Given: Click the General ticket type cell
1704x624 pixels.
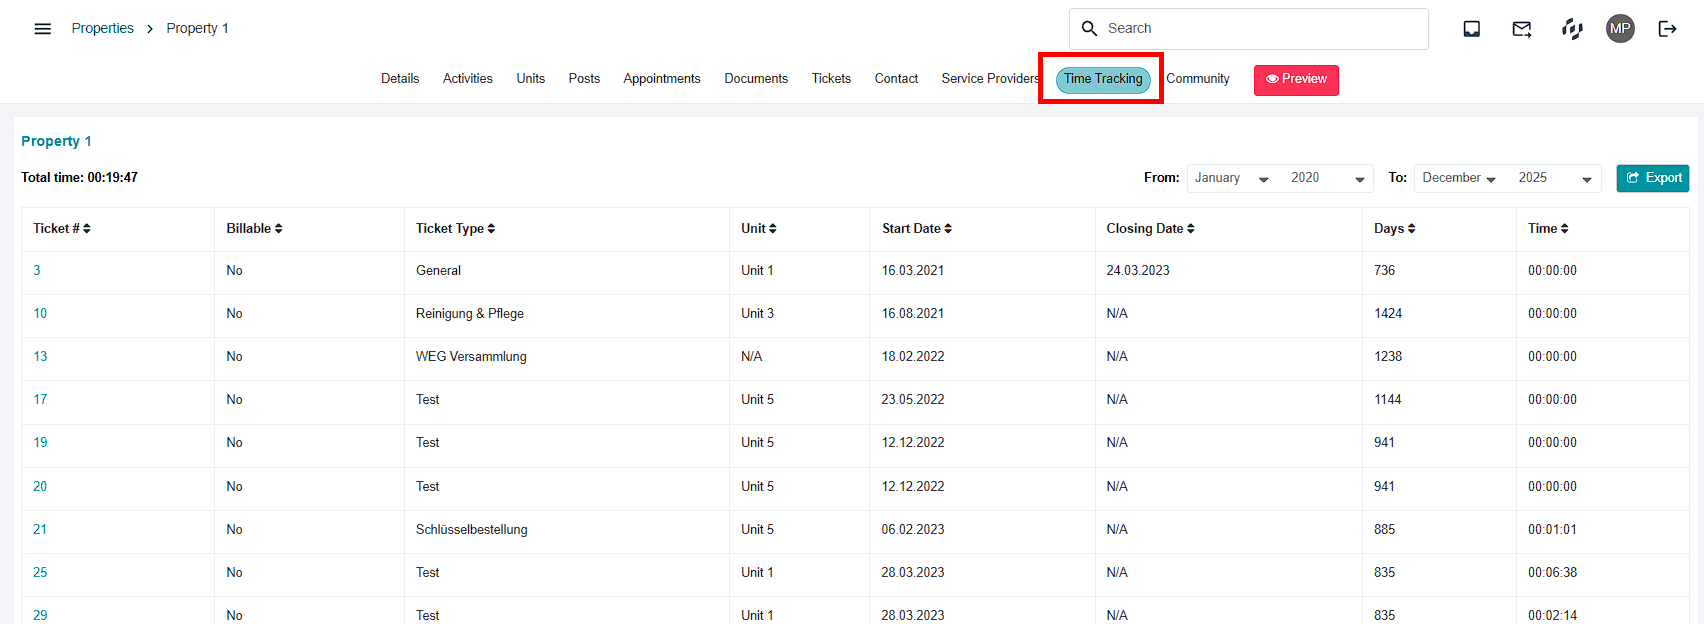Looking at the screenshot, I should [438, 271].
